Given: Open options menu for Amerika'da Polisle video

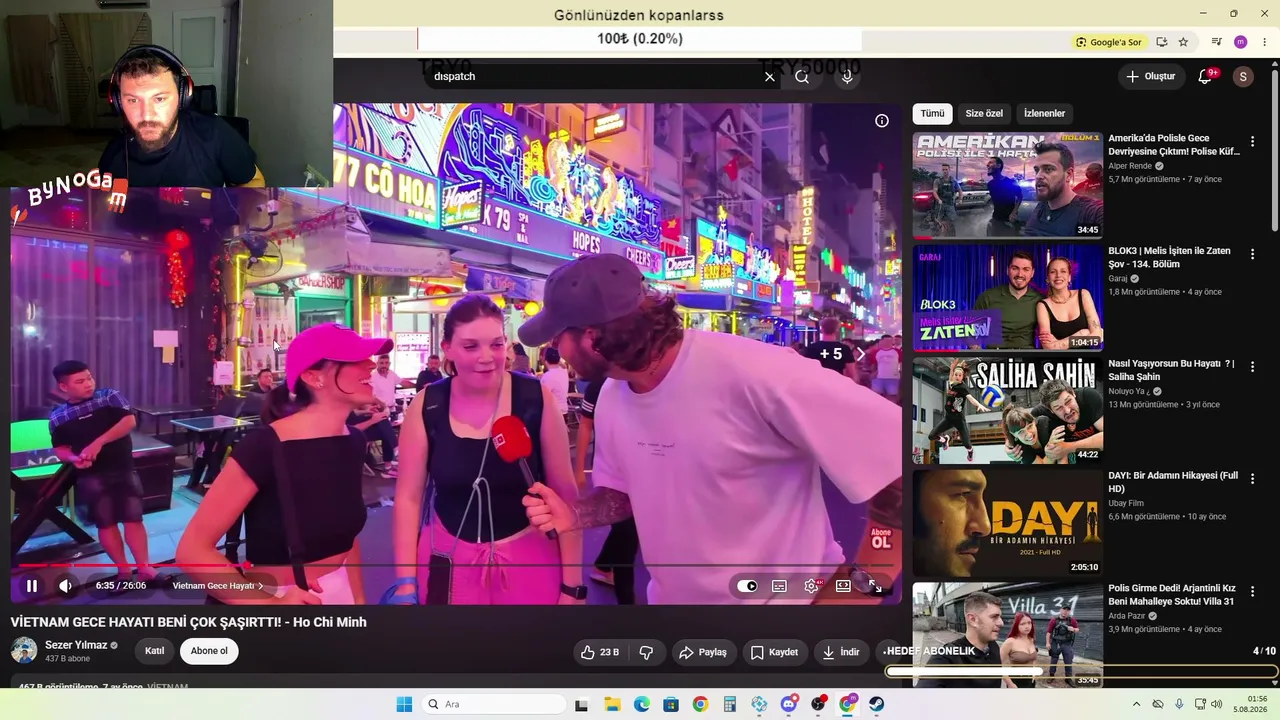Looking at the screenshot, I should 1252,142.
